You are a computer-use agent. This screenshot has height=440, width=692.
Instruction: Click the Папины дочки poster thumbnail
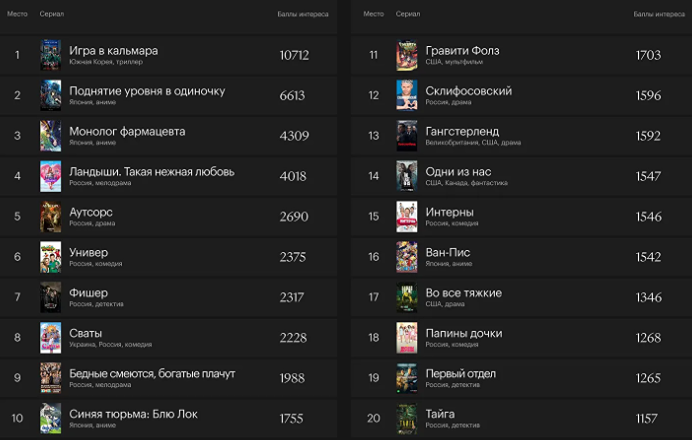coord(406,337)
